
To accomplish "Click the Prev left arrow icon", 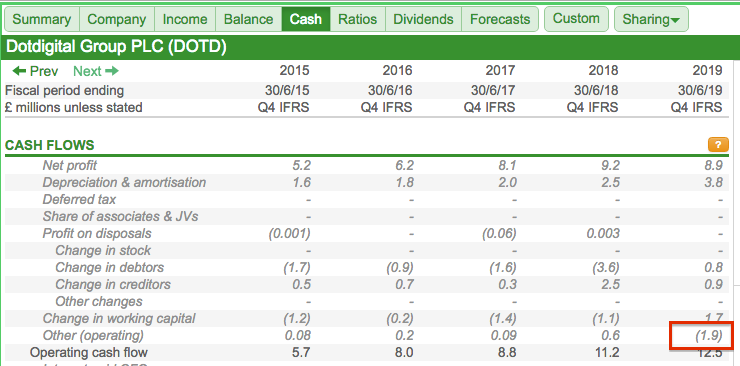I will [19, 71].
